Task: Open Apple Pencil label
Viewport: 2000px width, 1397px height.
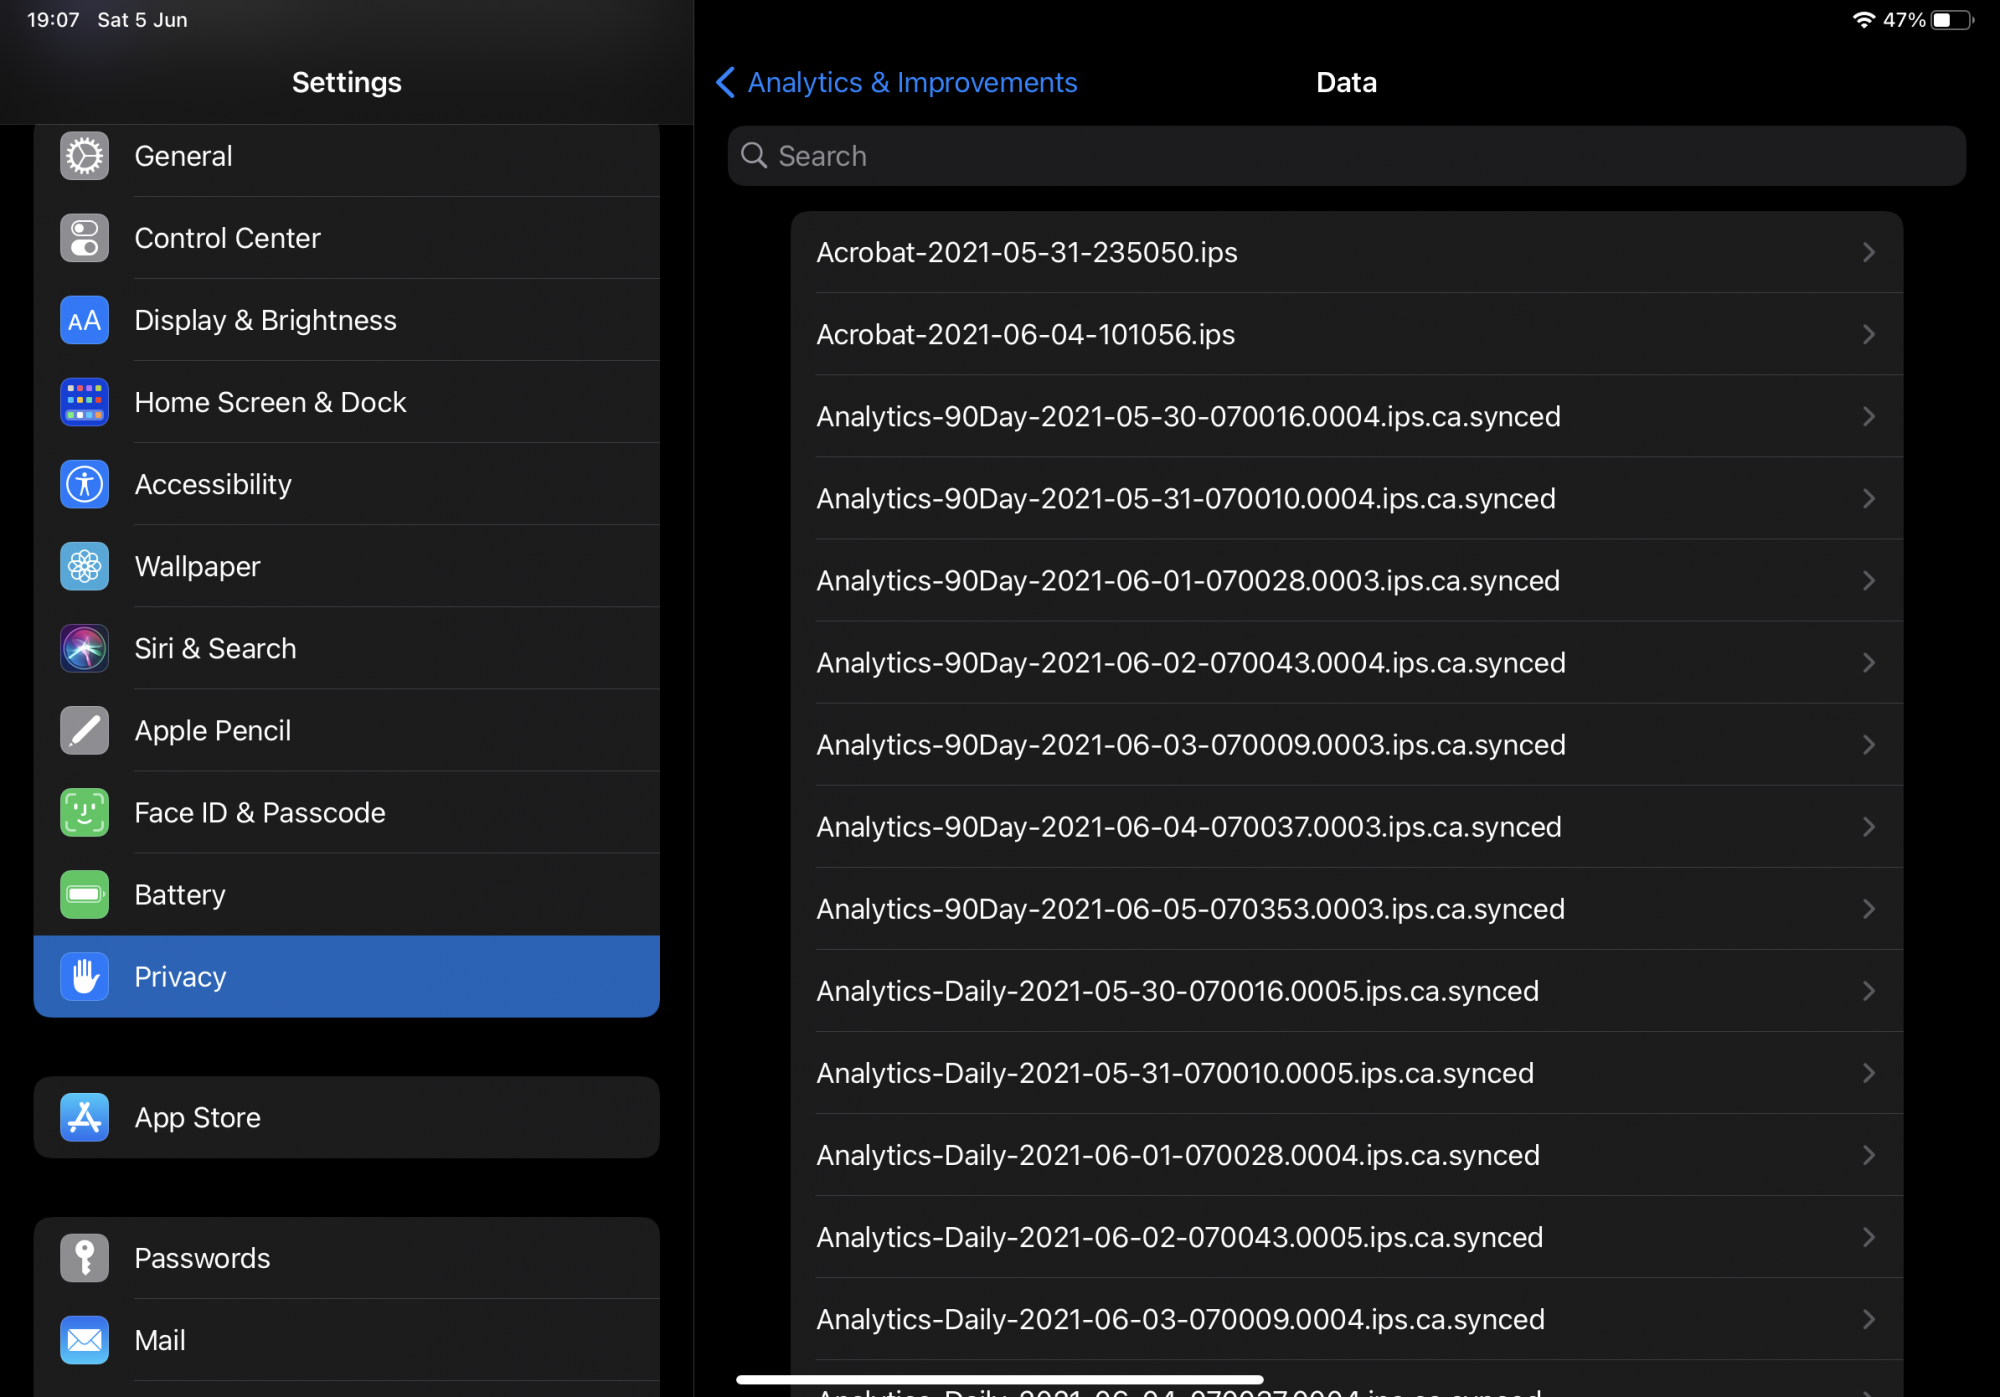Action: tap(213, 730)
